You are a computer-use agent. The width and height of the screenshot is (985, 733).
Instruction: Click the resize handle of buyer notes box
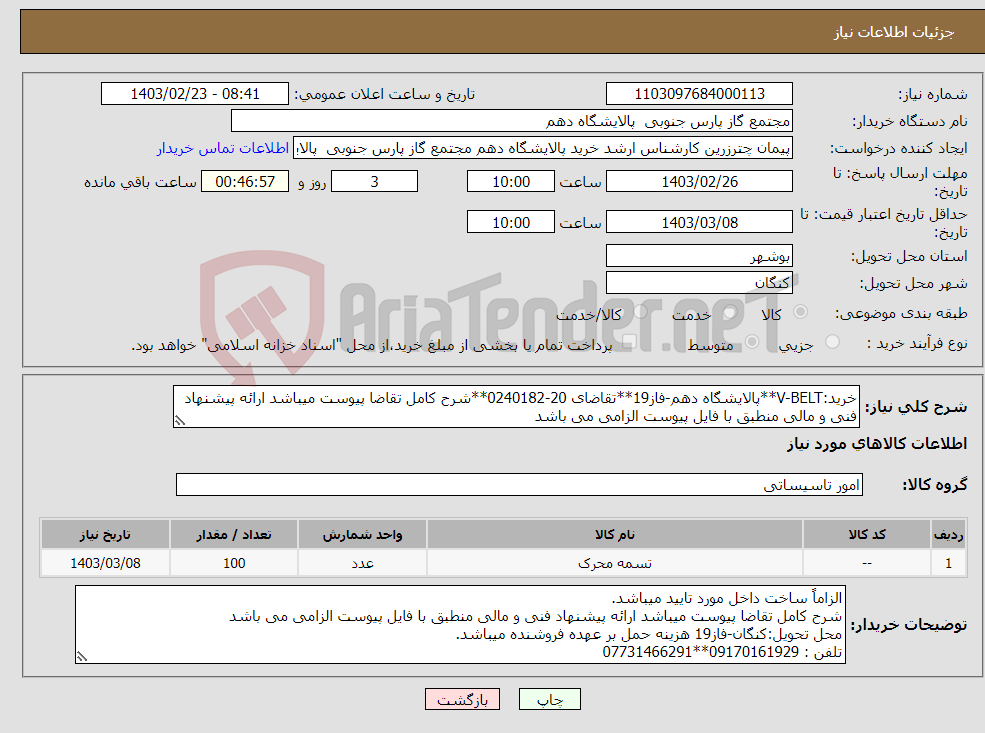tap(82, 657)
